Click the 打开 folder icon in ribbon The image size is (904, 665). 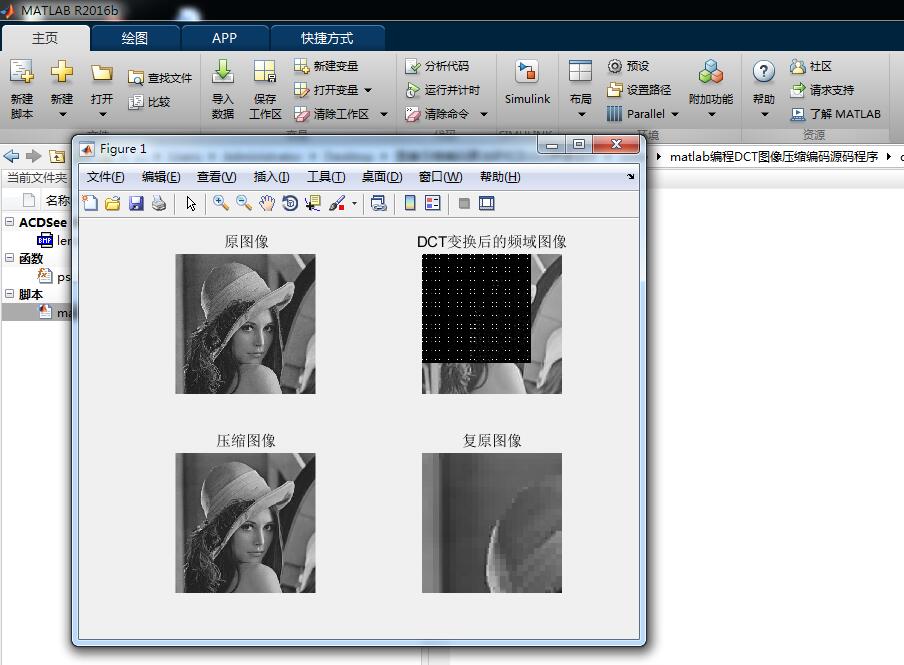101,73
